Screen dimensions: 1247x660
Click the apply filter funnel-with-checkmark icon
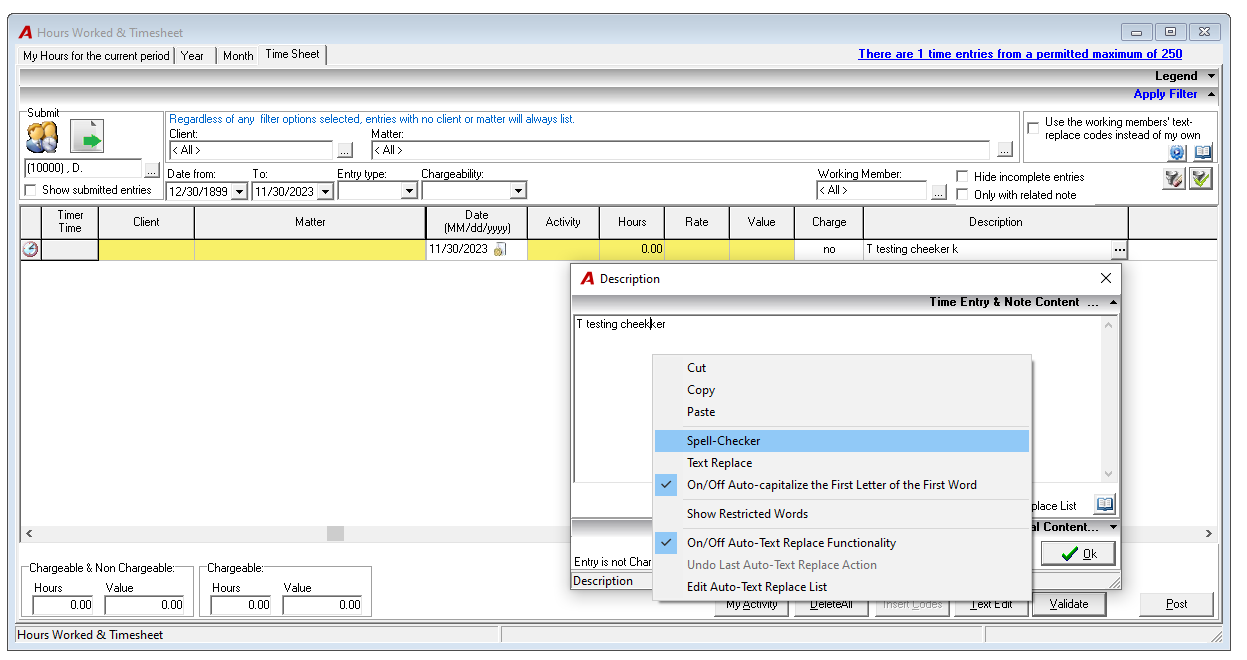(1201, 178)
